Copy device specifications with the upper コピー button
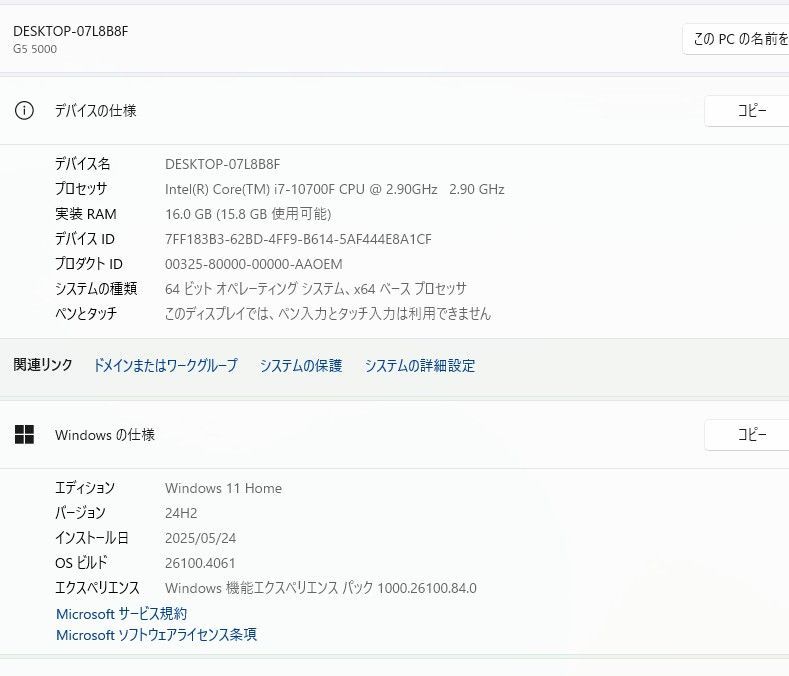Viewport: 789px width, 676px height. pyautogui.click(x=747, y=111)
